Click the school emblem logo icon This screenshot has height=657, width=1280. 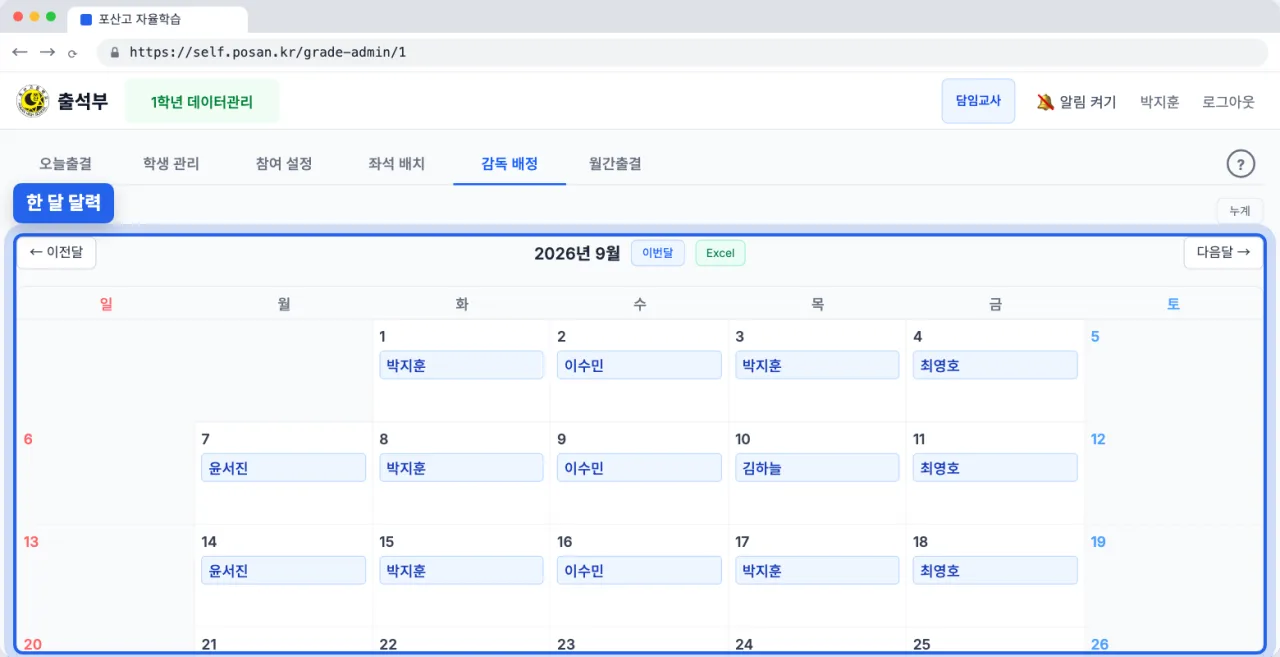pos(32,101)
